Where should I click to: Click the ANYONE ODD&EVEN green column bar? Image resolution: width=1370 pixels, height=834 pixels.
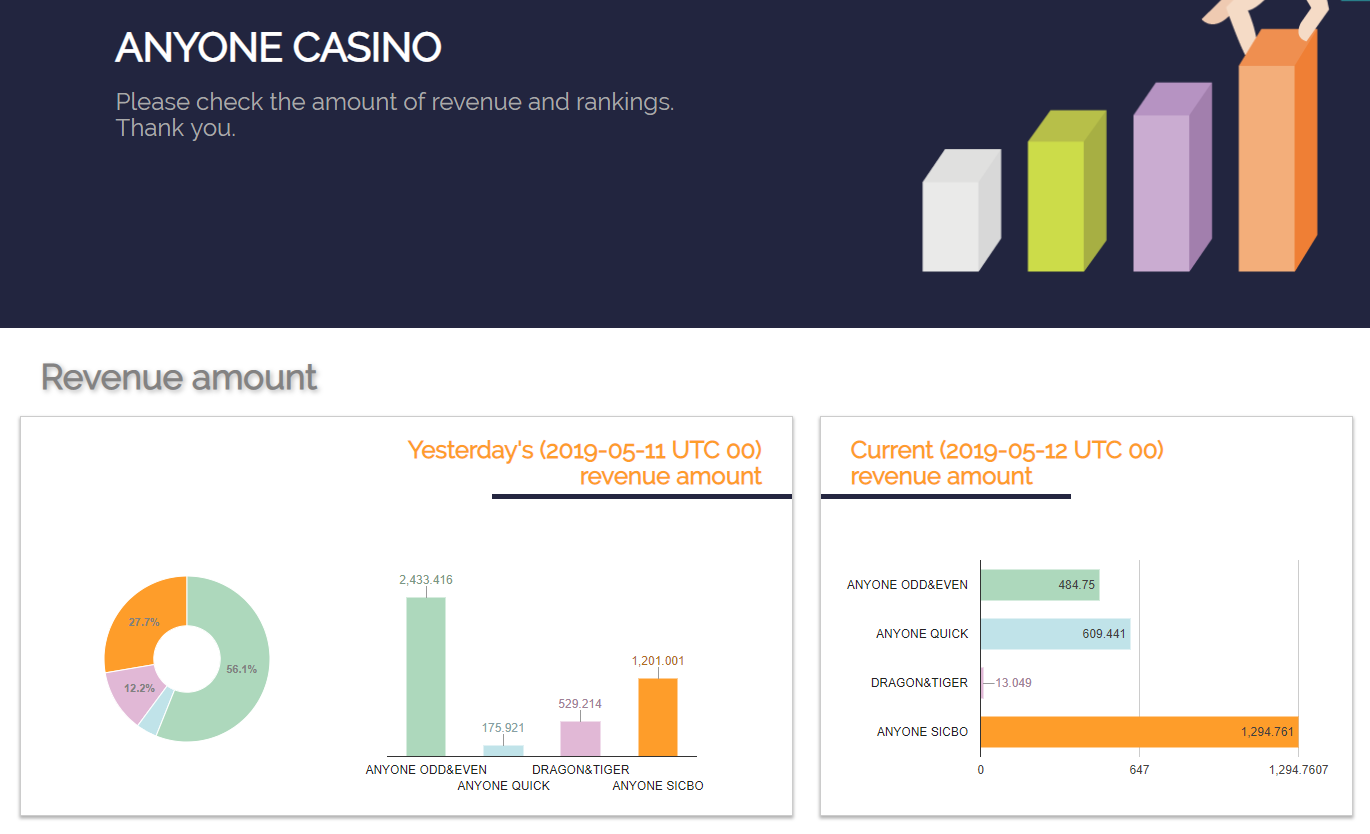pyautogui.click(x=426, y=676)
